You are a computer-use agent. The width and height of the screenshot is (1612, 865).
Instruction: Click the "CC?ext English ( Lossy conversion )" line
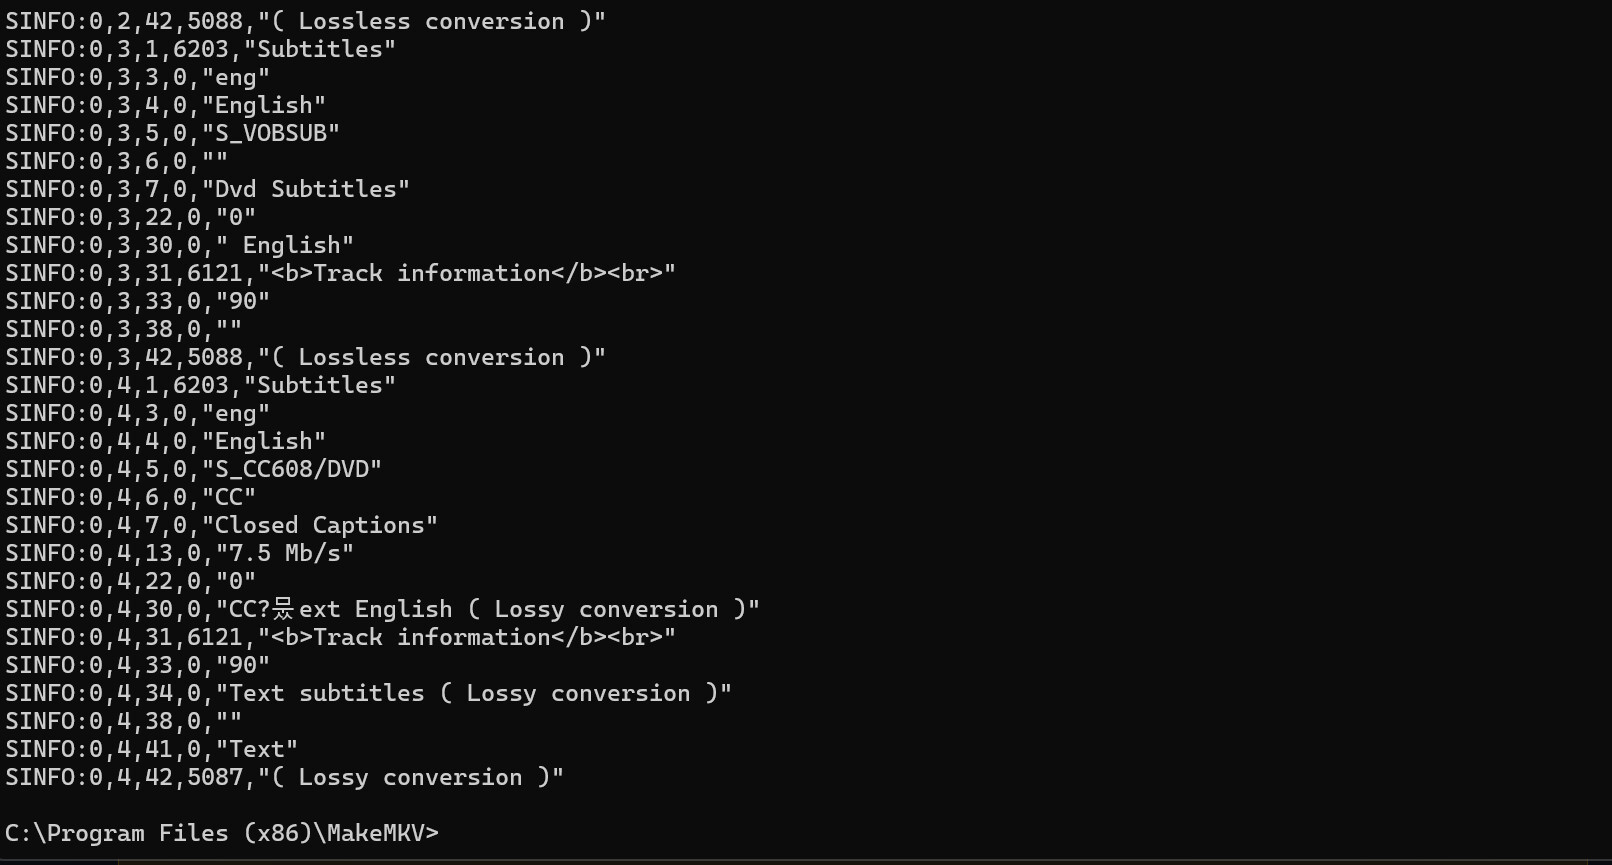(x=383, y=609)
